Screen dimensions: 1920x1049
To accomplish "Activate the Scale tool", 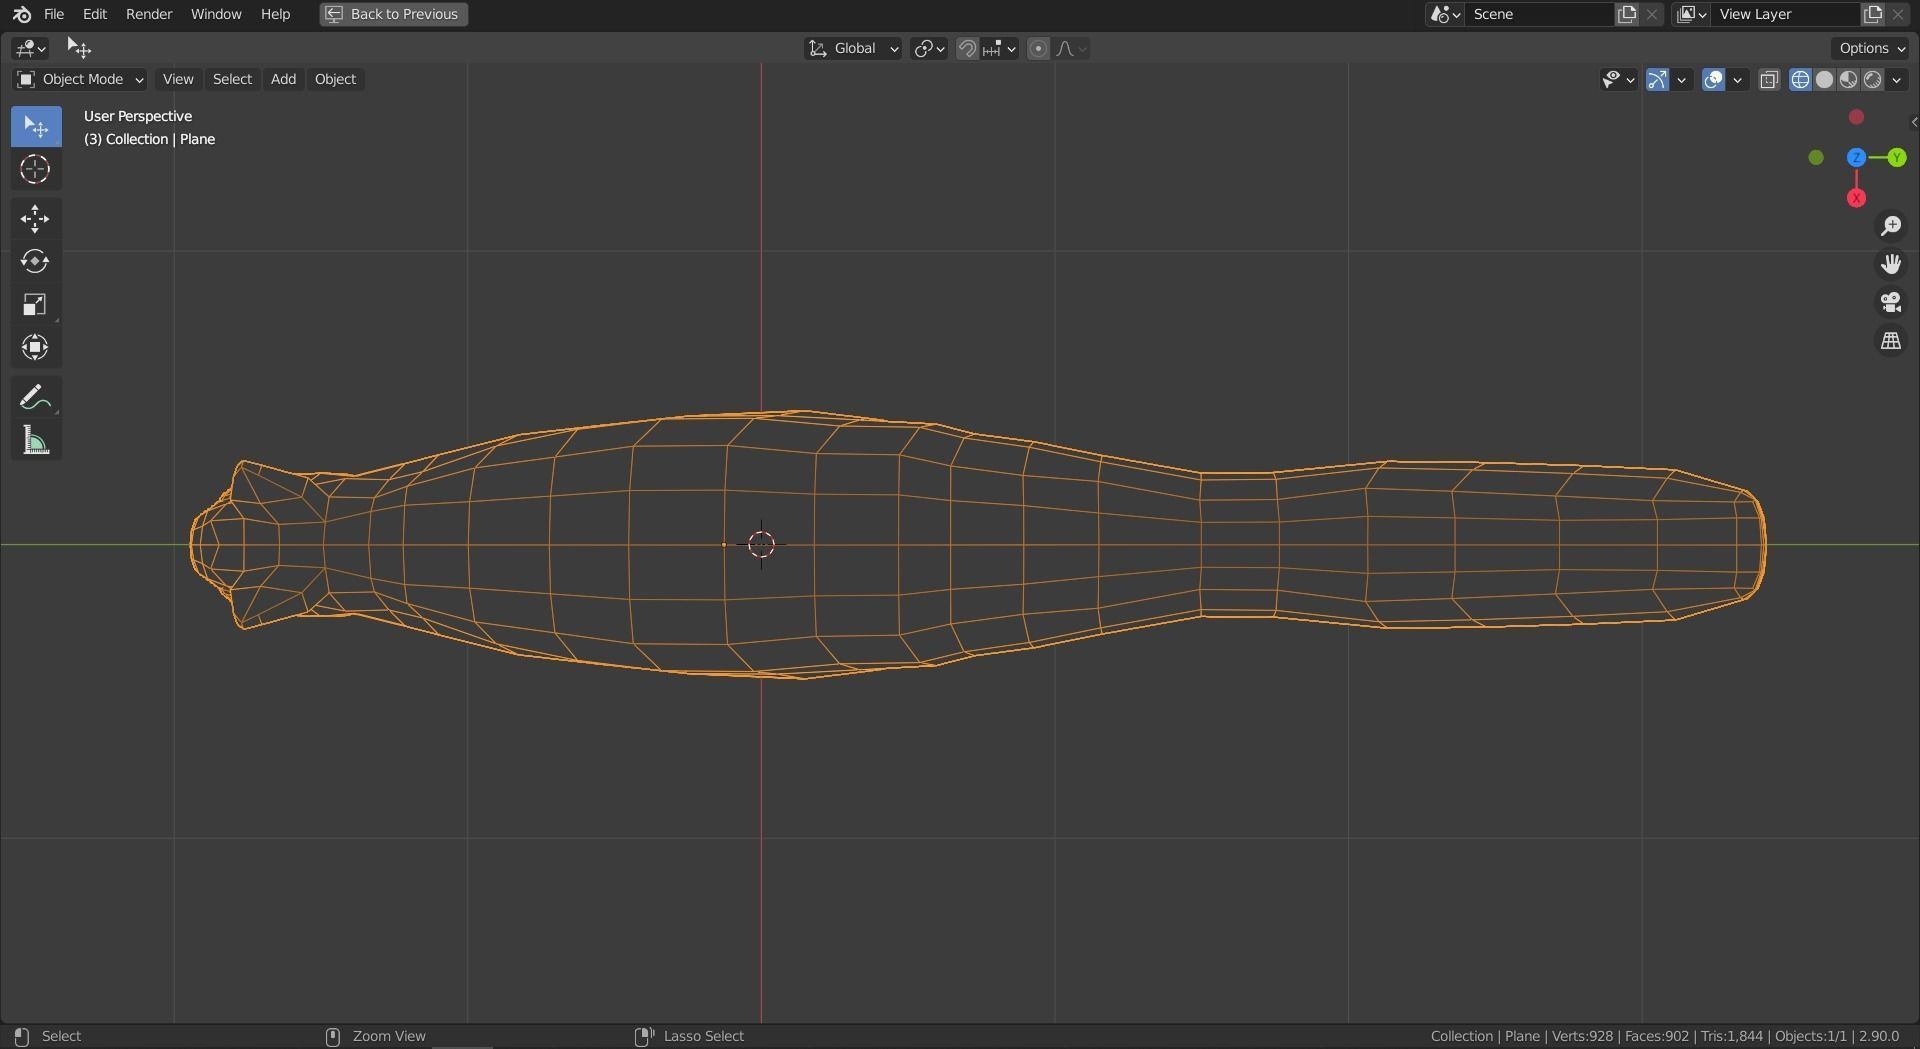I will [x=36, y=305].
